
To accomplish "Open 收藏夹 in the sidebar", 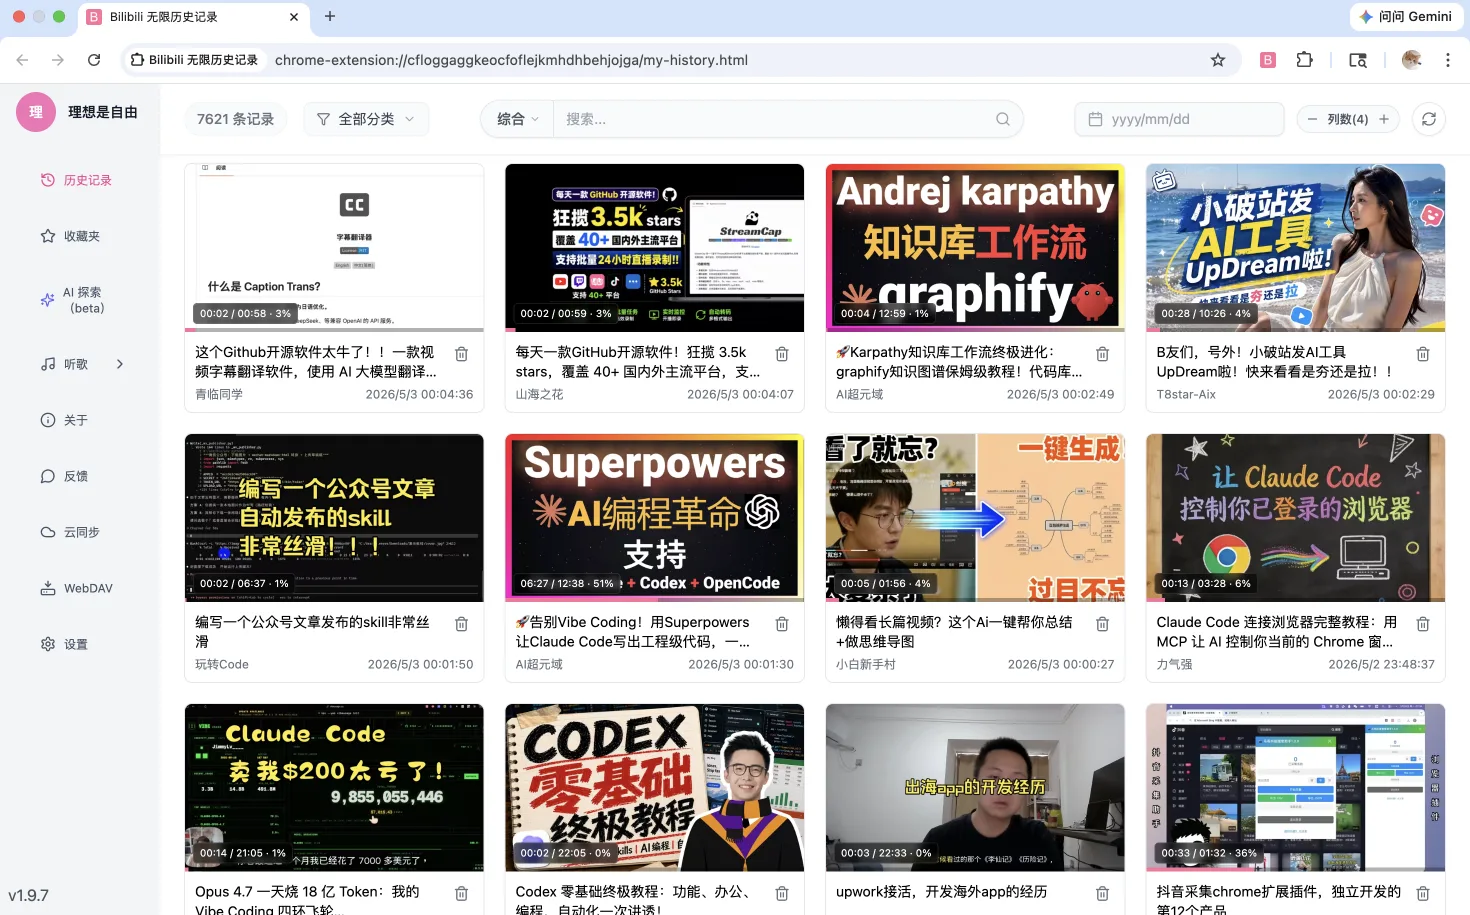I will click(70, 236).
